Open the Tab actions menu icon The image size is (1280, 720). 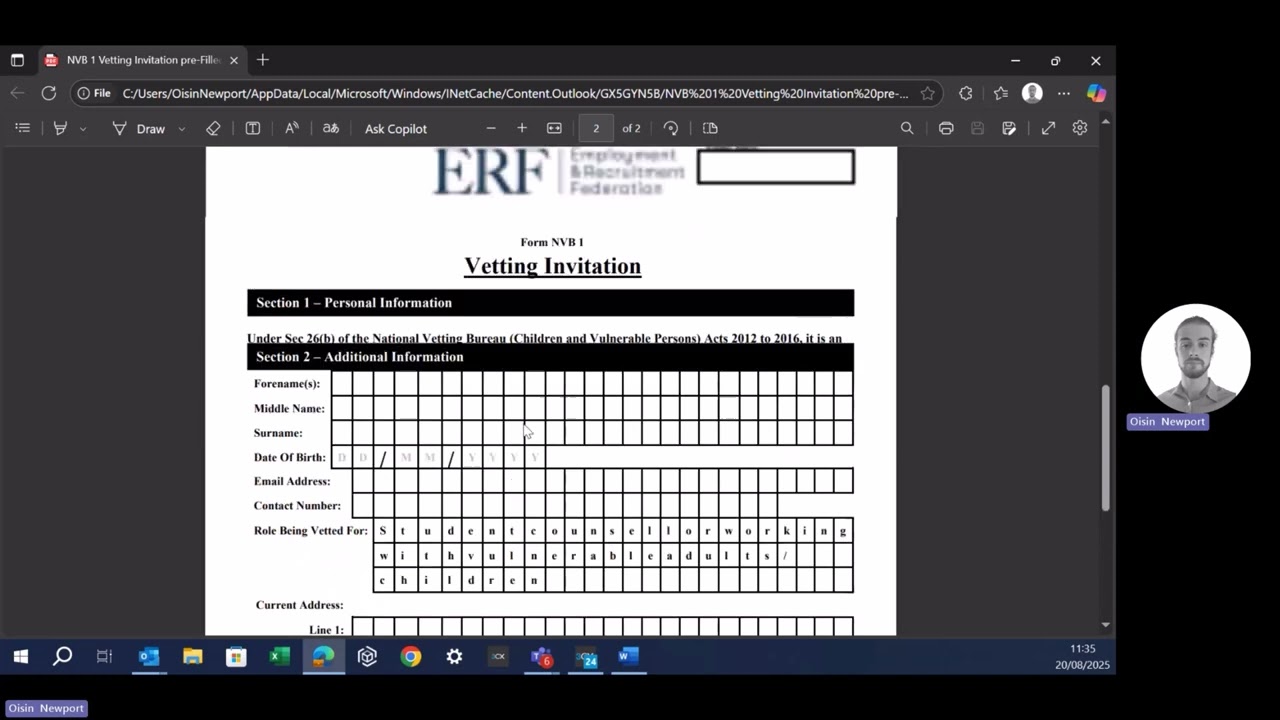click(17, 60)
